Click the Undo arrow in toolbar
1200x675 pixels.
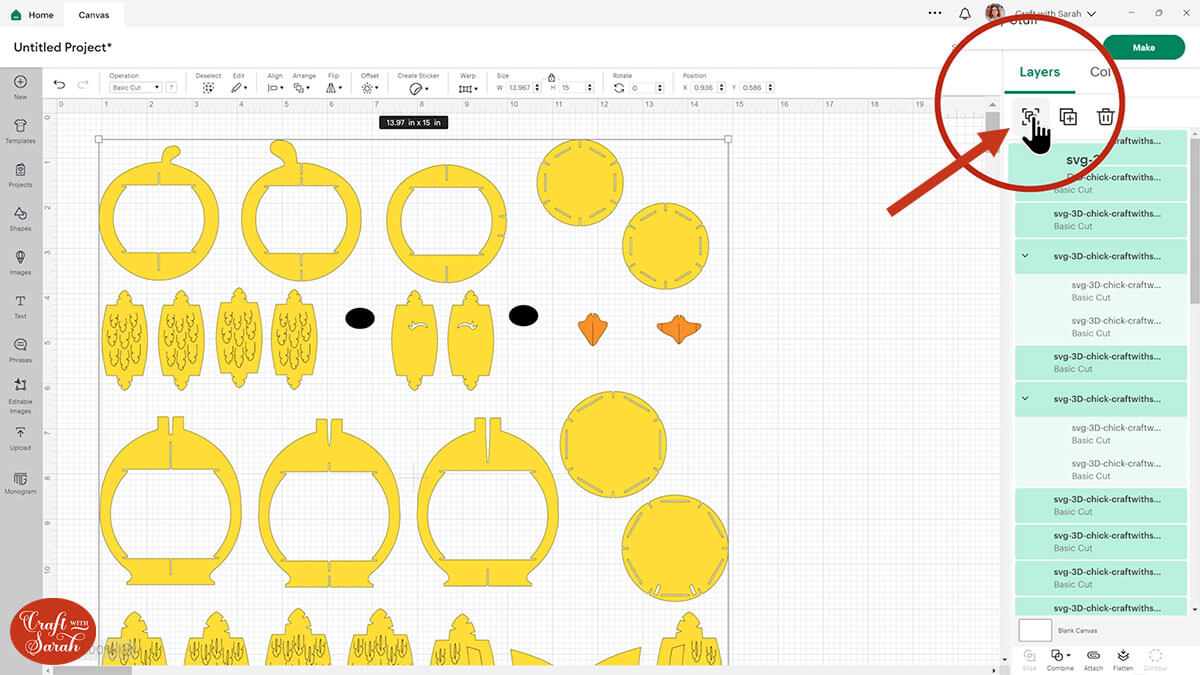point(60,86)
